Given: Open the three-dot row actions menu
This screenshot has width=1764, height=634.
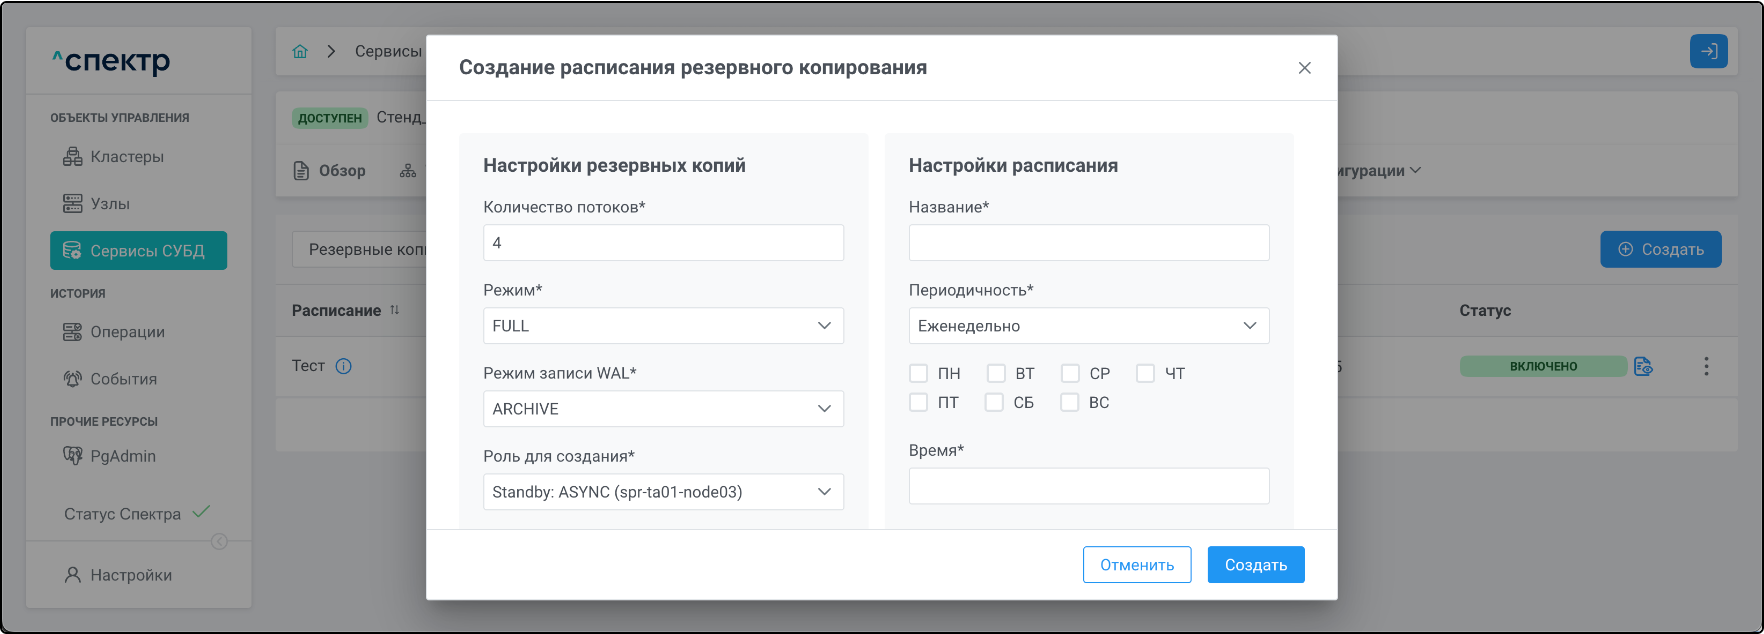Looking at the screenshot, I should tap(1706, 367).
